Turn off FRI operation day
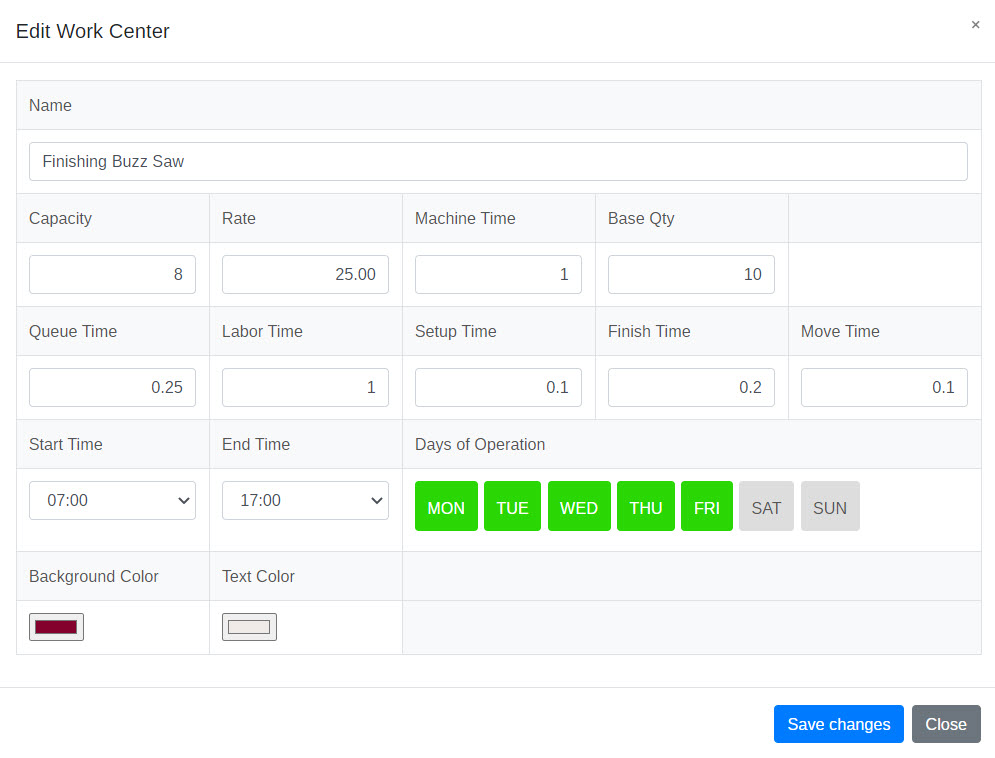Viewport: 995px width, 758px height. [x=707, y=506]
